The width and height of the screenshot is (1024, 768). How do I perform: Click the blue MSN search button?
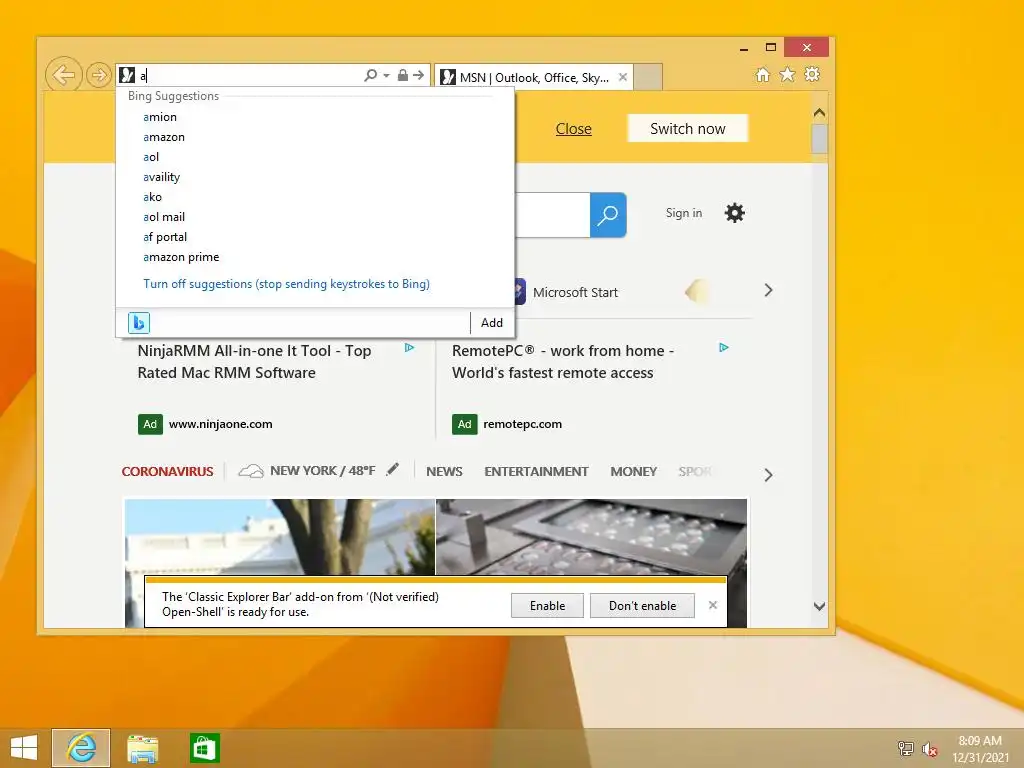608,215
